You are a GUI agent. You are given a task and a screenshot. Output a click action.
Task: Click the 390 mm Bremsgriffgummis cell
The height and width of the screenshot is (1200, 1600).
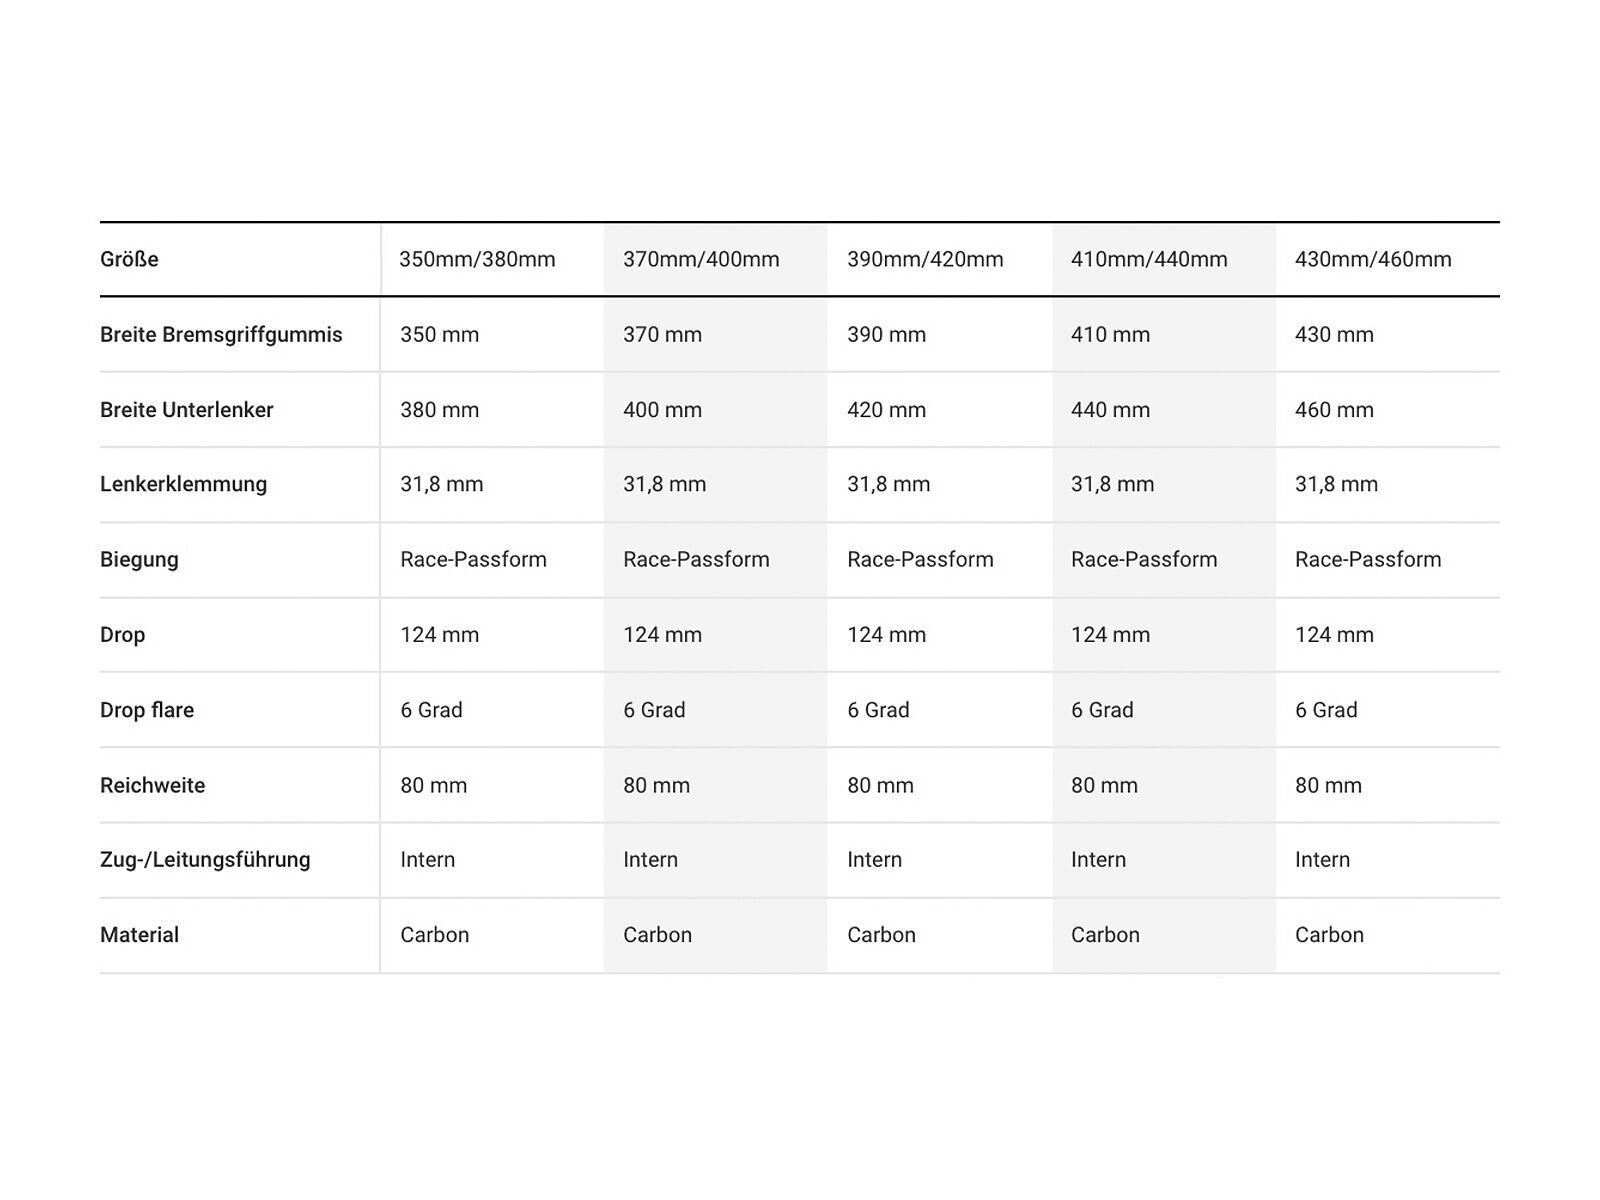(886, 335)
